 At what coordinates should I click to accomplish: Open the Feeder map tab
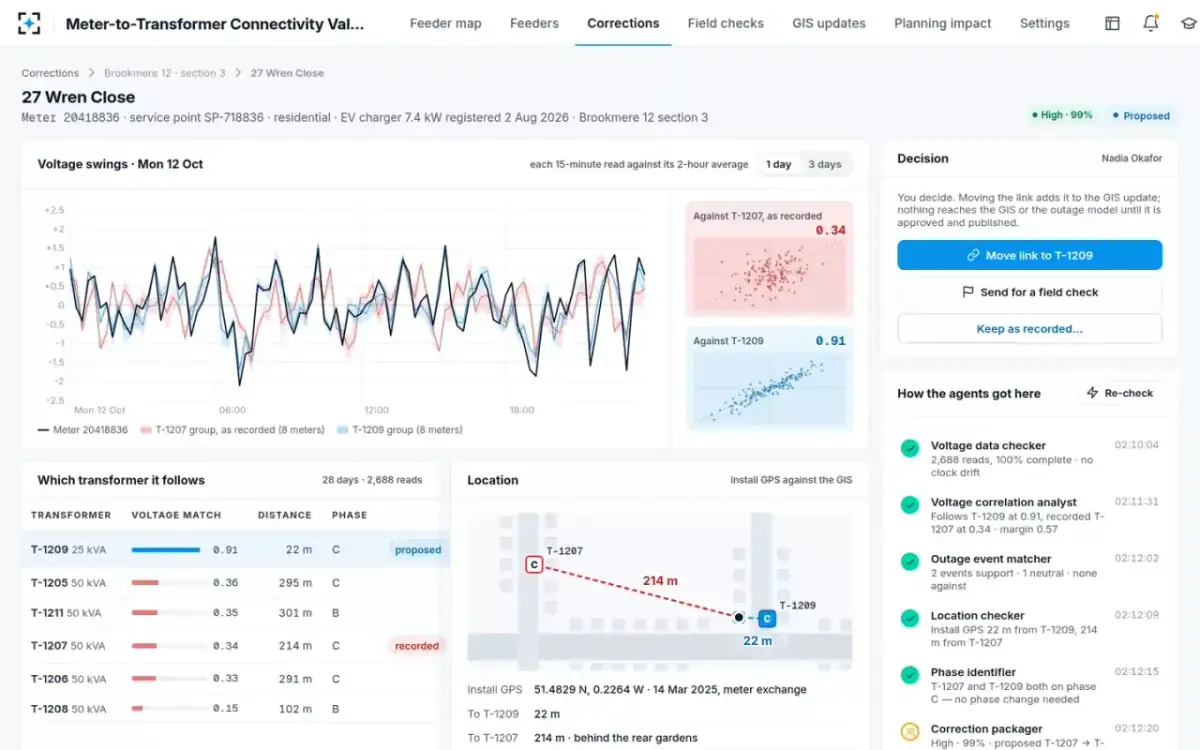pyautogui.click(x=445, y=23)
